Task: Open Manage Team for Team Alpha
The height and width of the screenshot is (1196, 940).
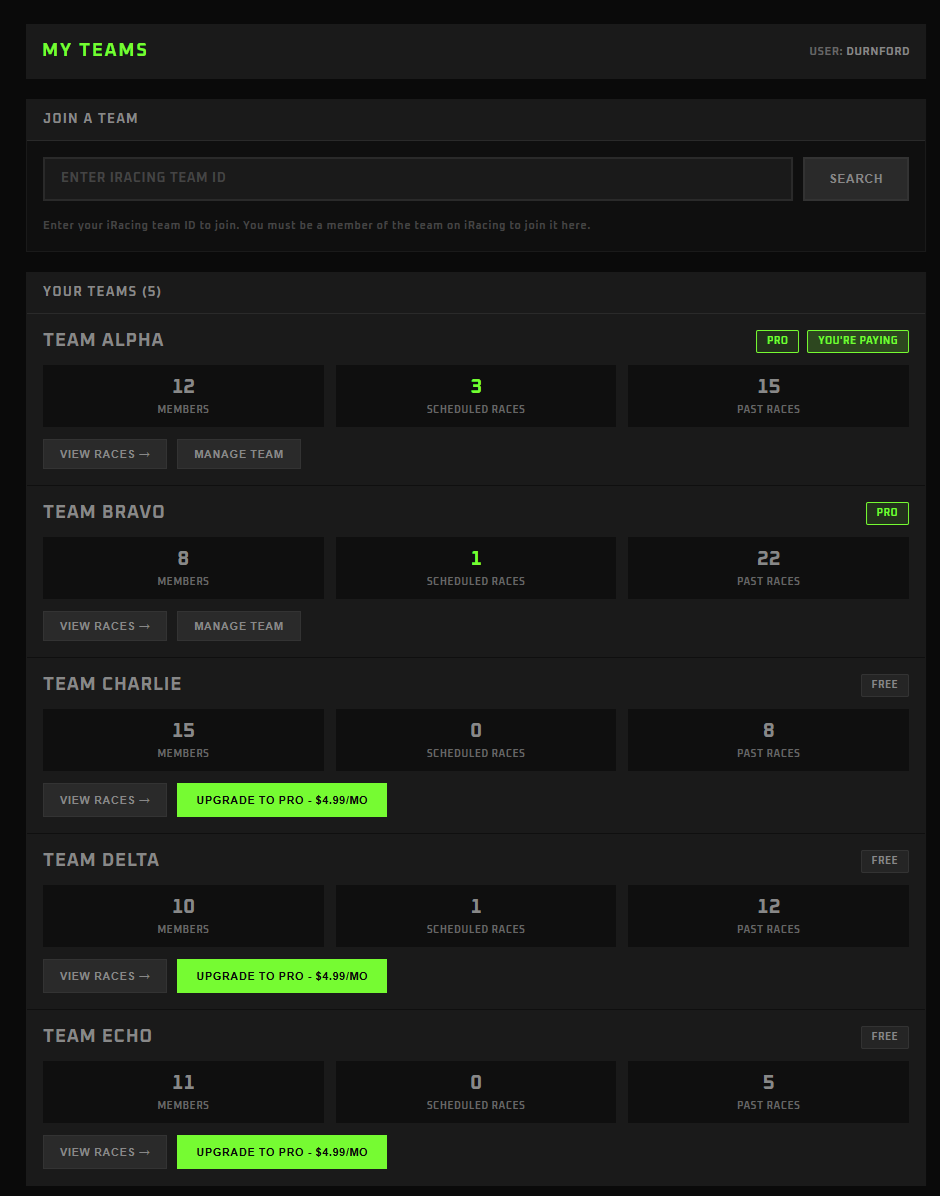Action: click(238, 453)
